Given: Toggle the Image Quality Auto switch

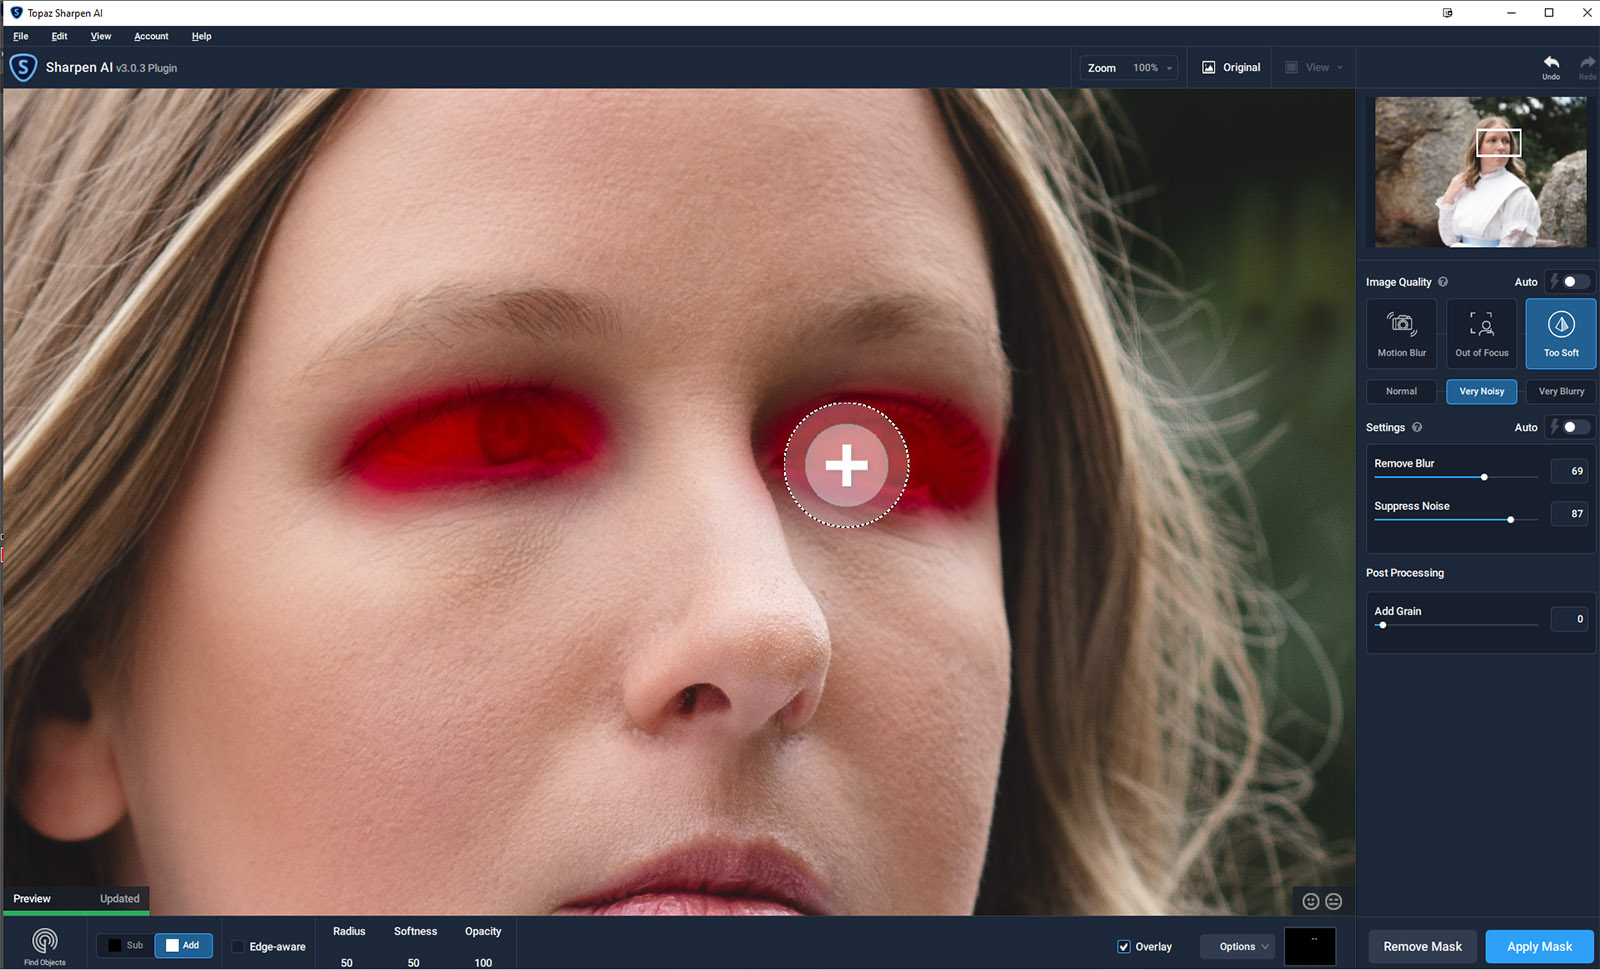Looking at the screenshot, I should click(x=1574, y=282).
